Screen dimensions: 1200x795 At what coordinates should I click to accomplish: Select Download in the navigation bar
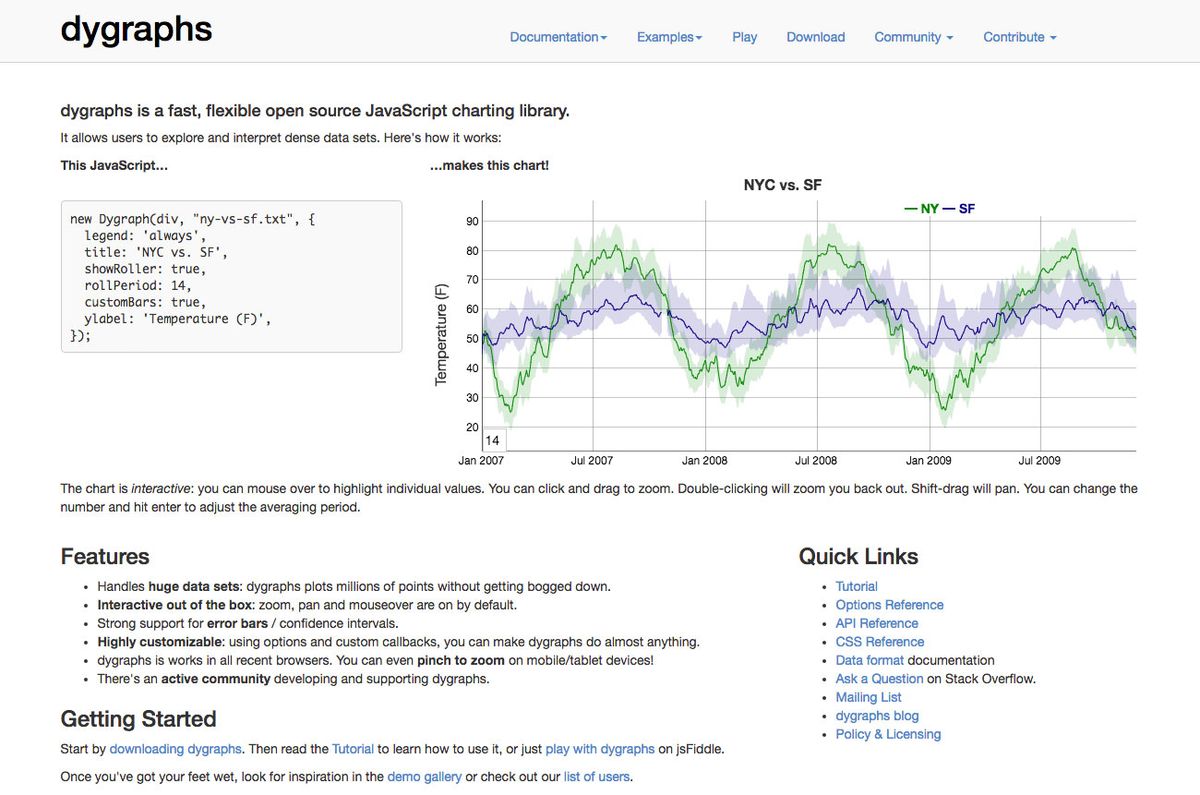pos(815,37)
